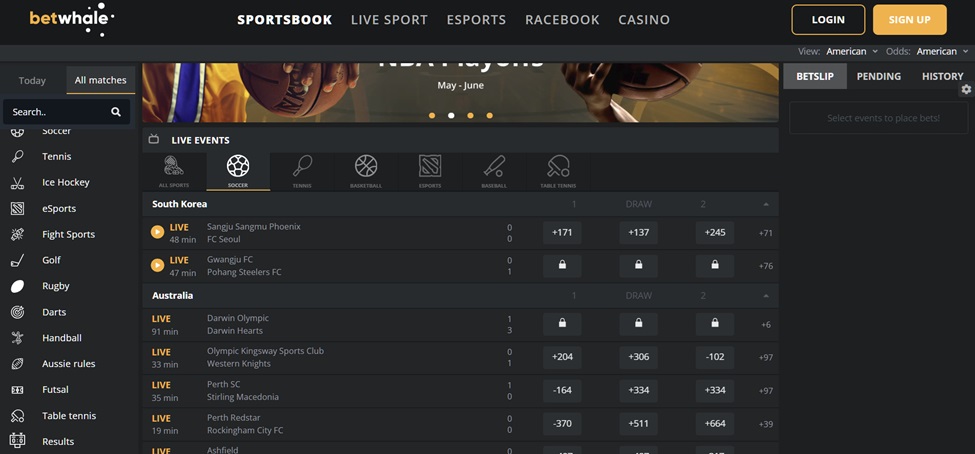Open the Odds American dropdown
The width and height of the screenshot is (975, 454).
coord(941,51)
